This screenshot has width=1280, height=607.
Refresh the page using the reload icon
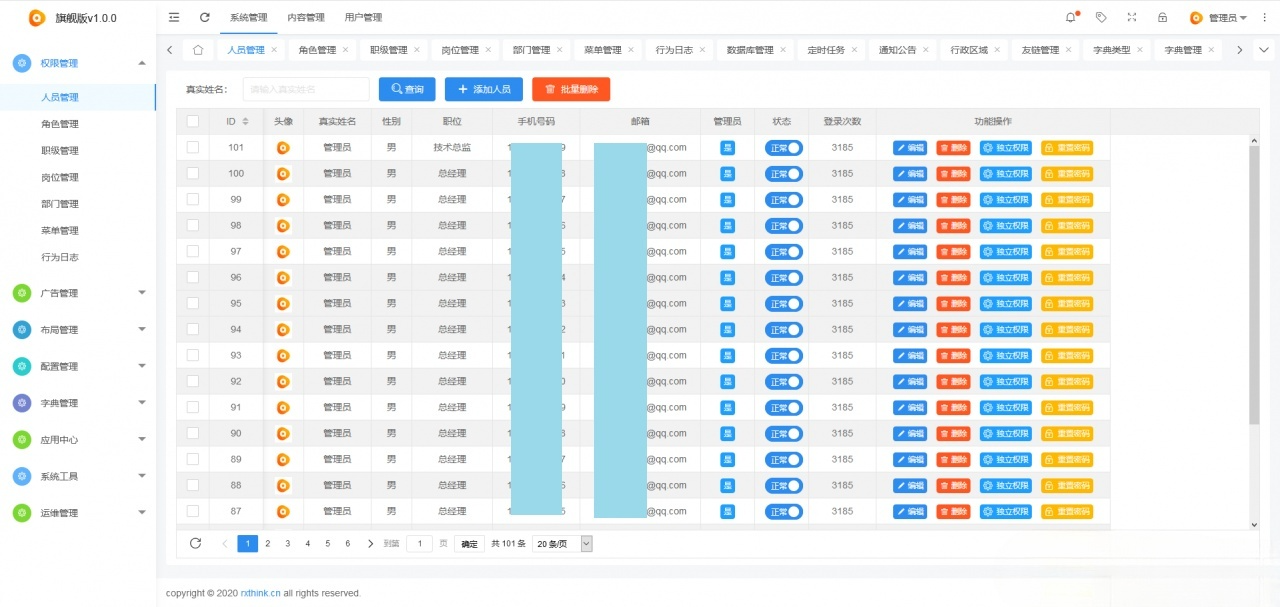coord(203,16)
